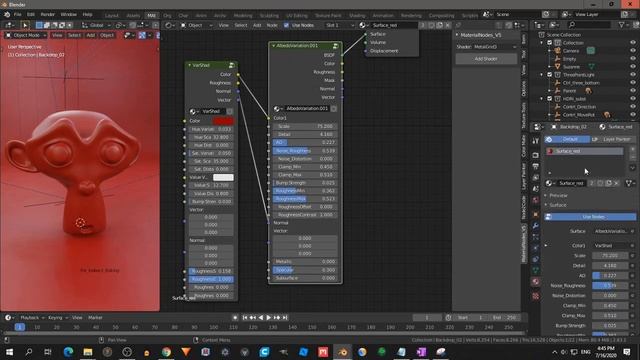Adjust the Specular slider in node

click(305, 270)
